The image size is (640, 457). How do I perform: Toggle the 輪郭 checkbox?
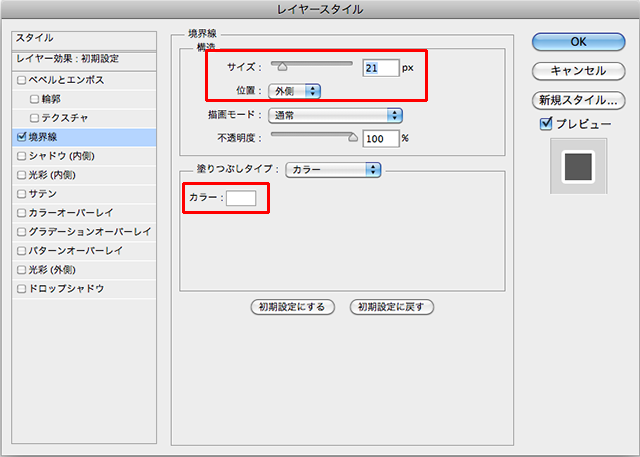[x=35, y=98]
